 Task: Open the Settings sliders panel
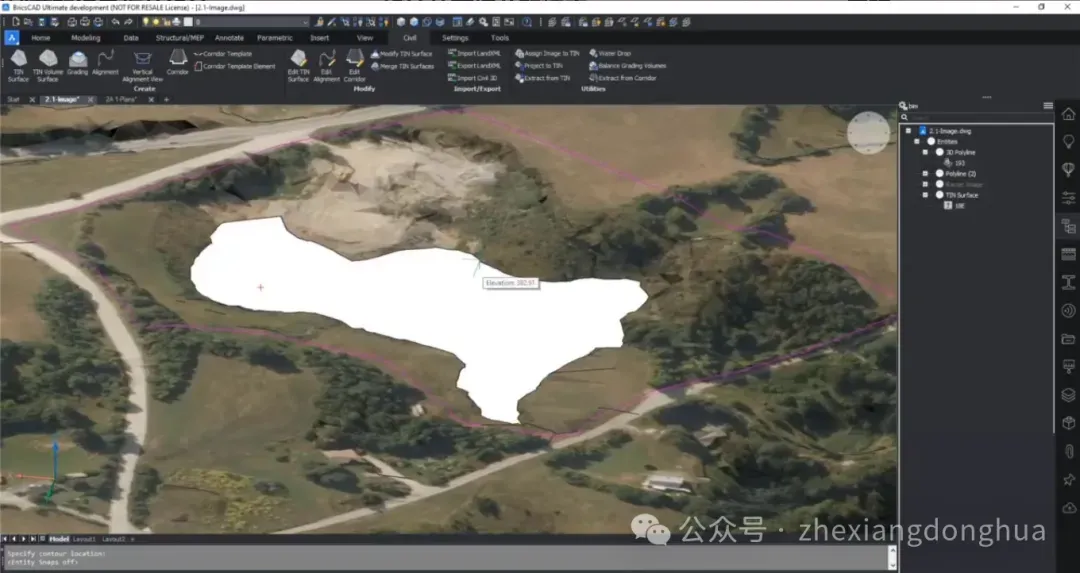pos(1068,198)
